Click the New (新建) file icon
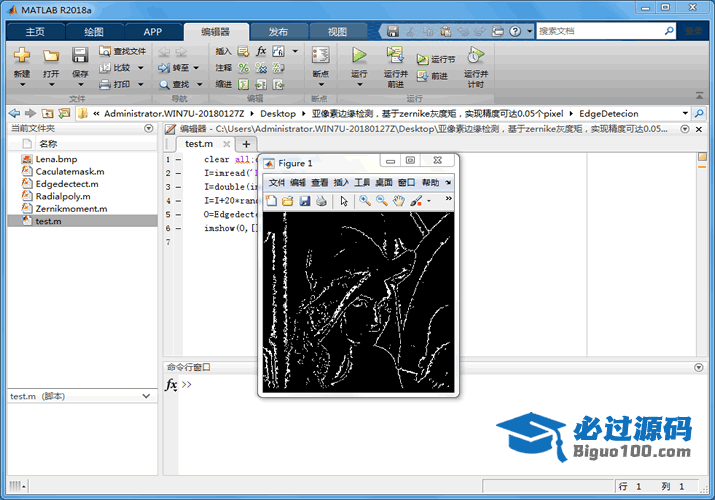715x500 pixels. (21, 56)
